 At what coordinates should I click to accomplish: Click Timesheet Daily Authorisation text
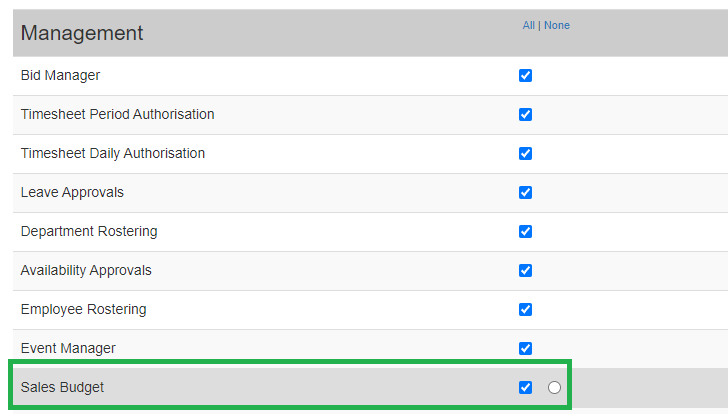pos(113,153)
